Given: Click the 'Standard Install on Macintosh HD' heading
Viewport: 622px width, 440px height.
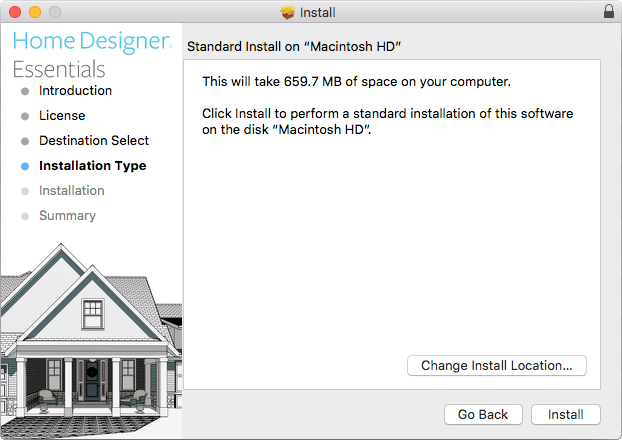Looking at the screenshot, I should [x=294, y=47].
